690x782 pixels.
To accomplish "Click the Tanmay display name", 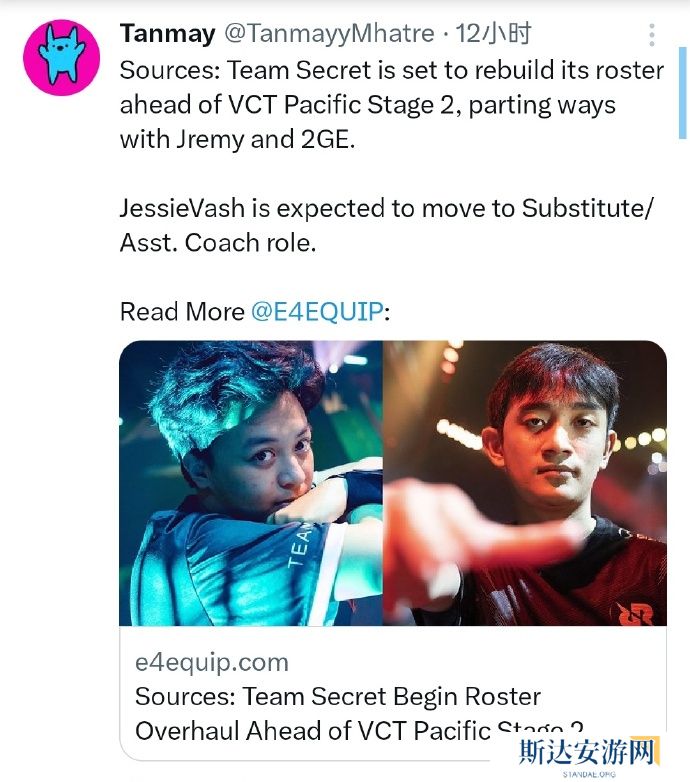I will pos(168,33).
